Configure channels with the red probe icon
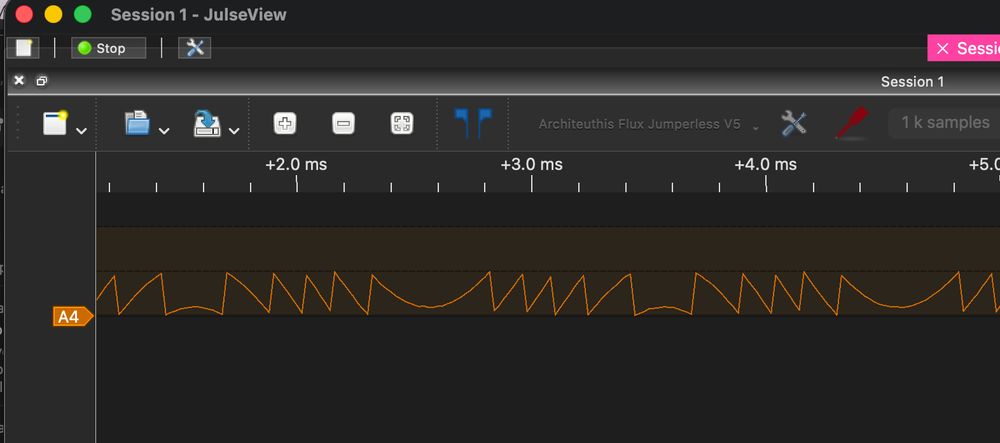 tap(852, 124)
